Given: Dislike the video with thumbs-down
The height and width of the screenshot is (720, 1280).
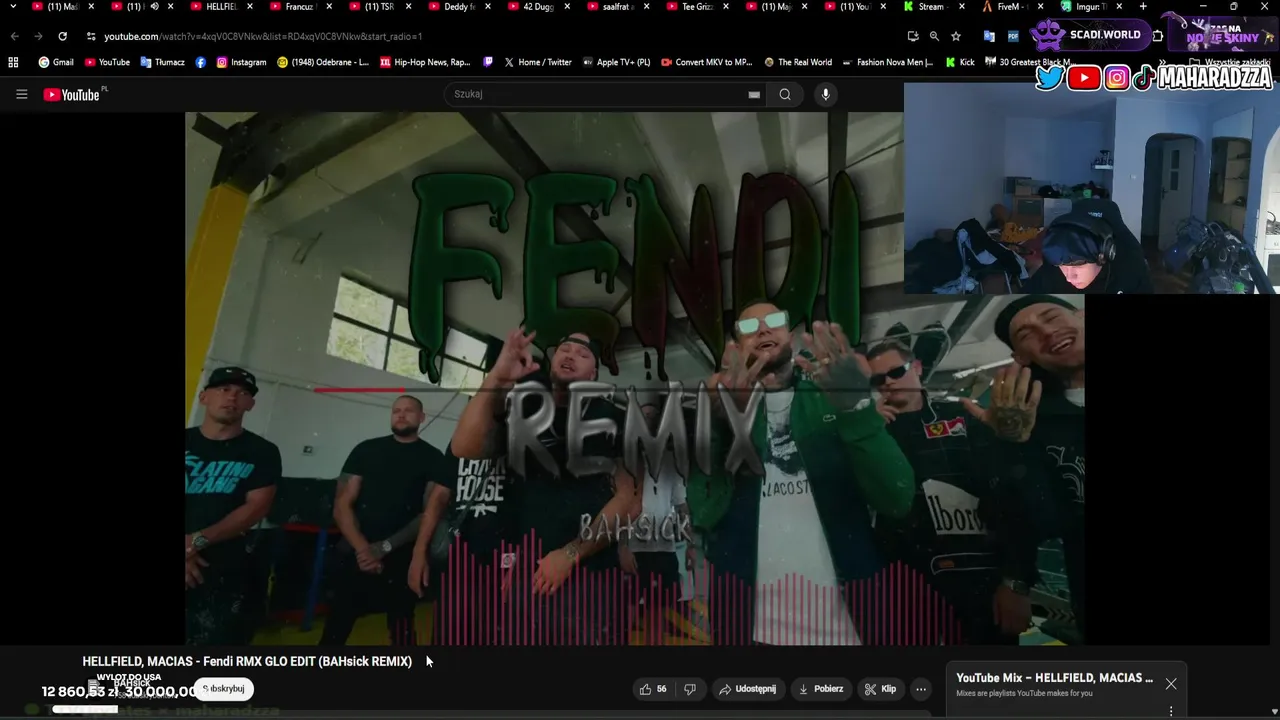Looking at the screenshot, I should pos(690,689).
